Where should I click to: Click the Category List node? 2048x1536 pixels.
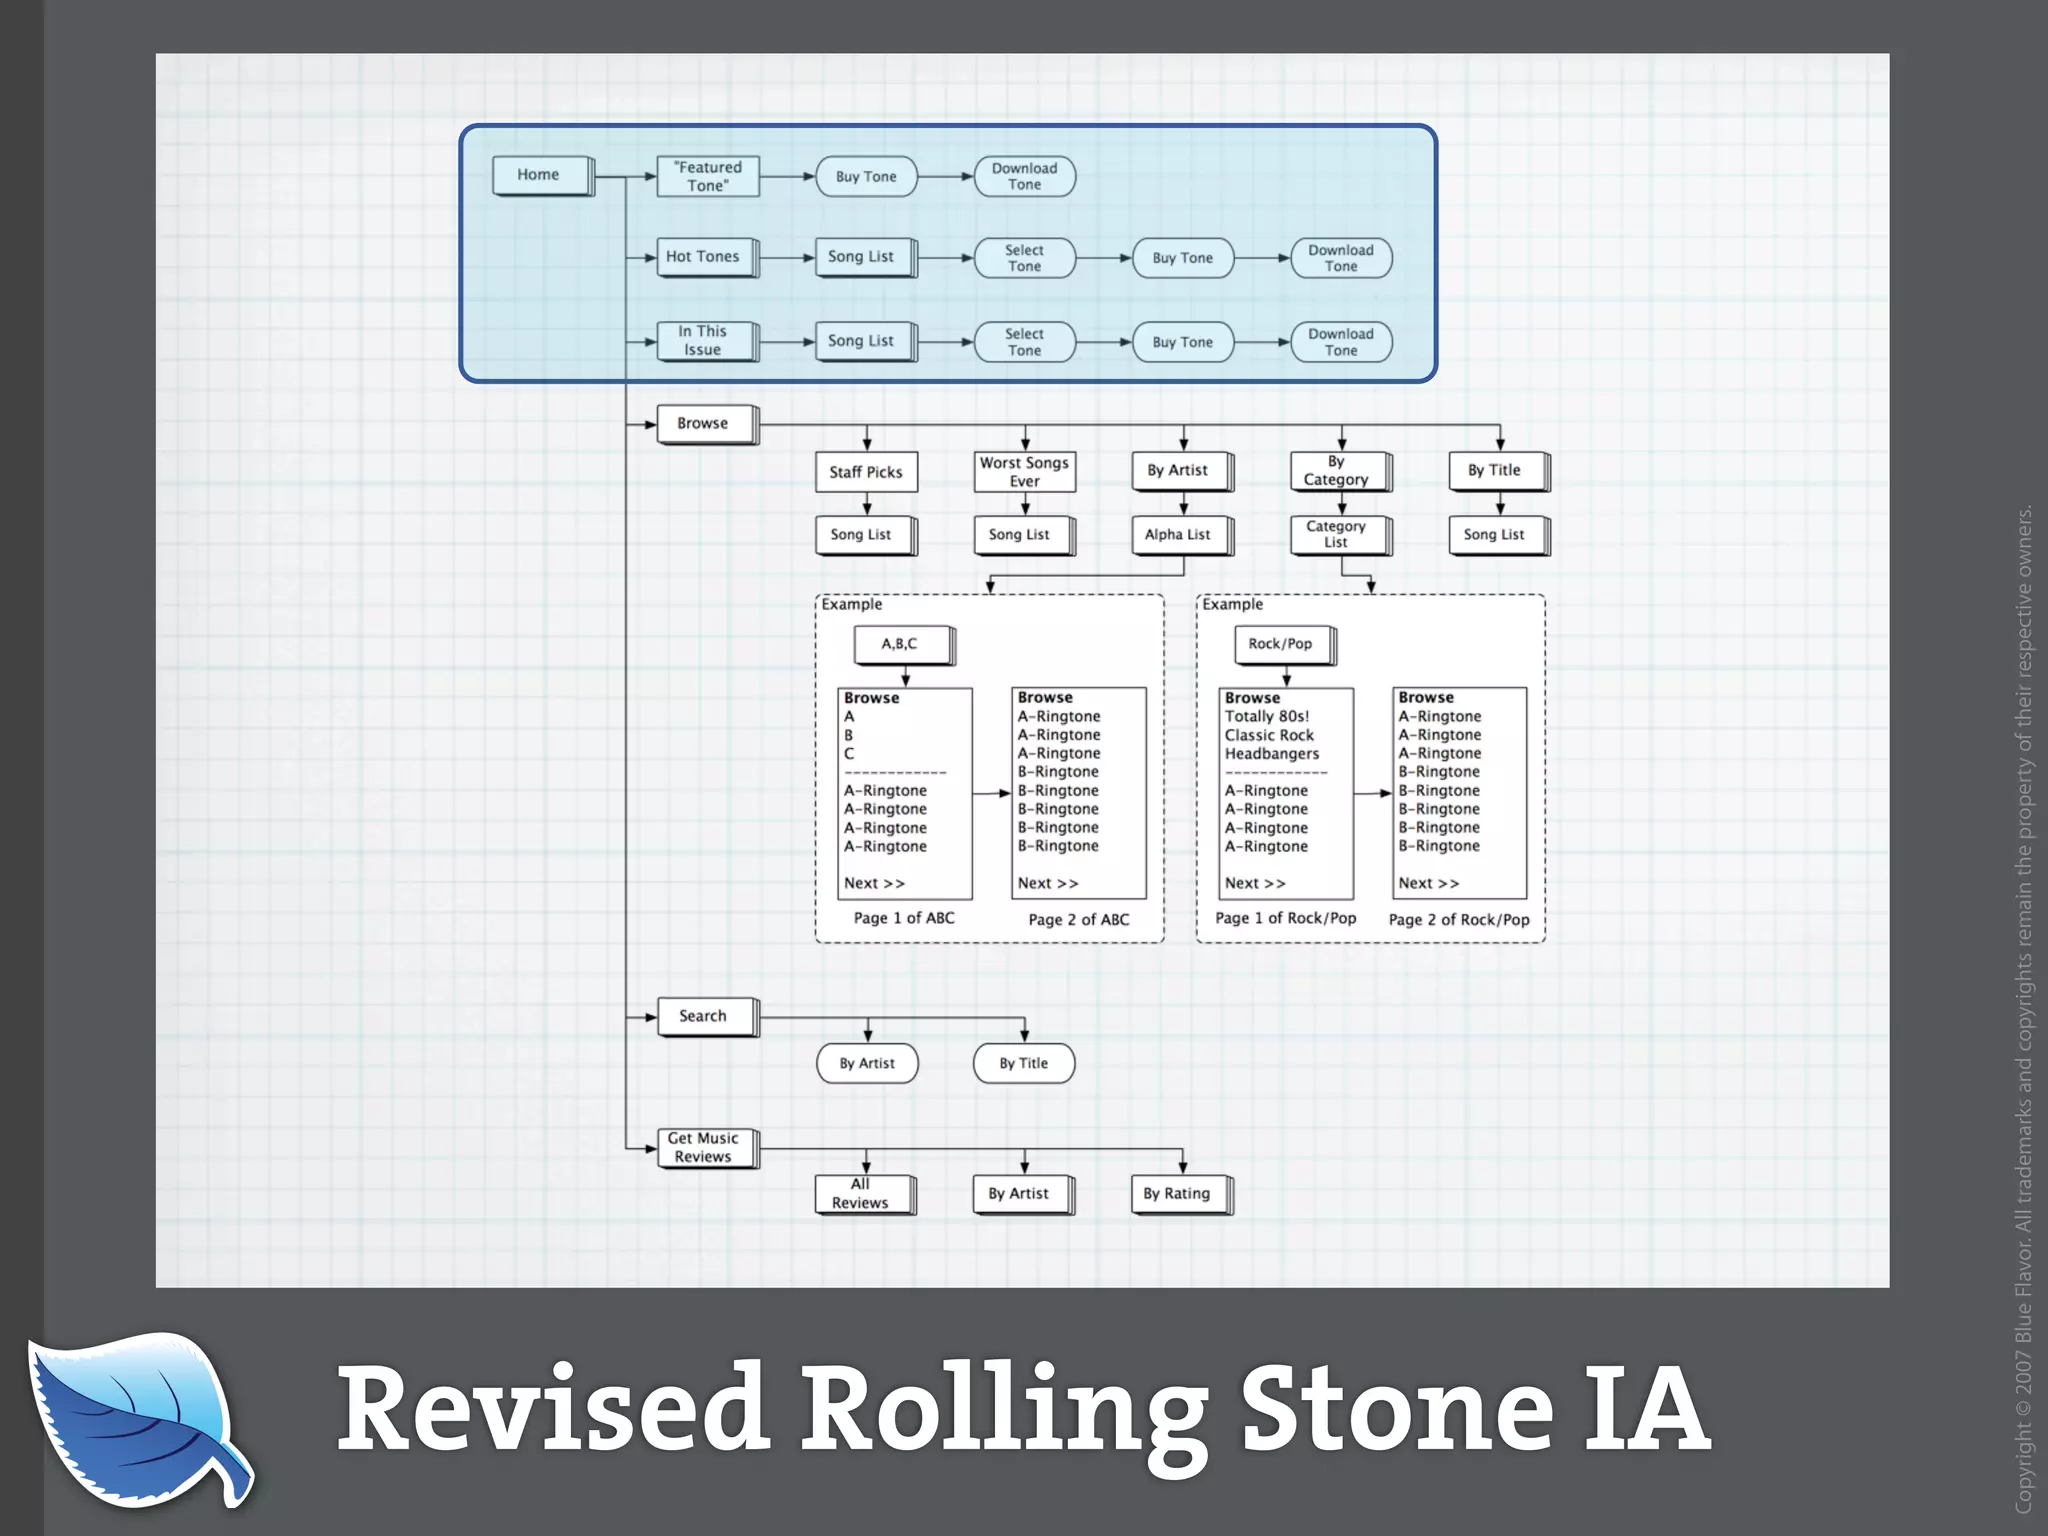point(1338,535)
